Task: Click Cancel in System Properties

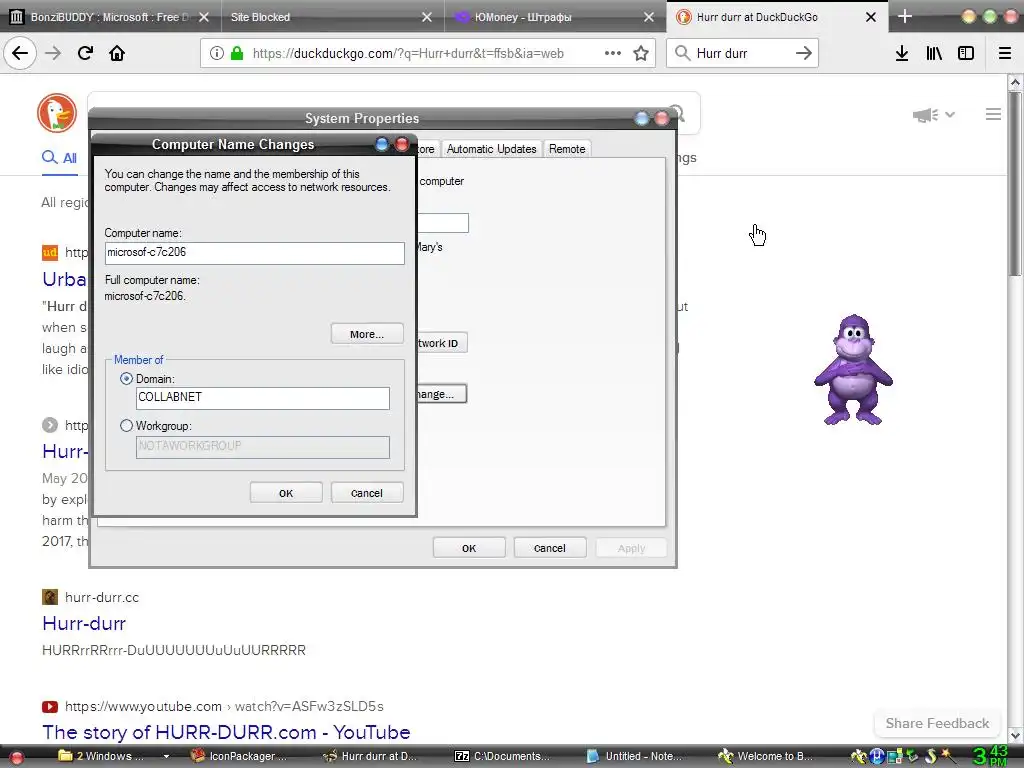Action: tap(550, 547)
